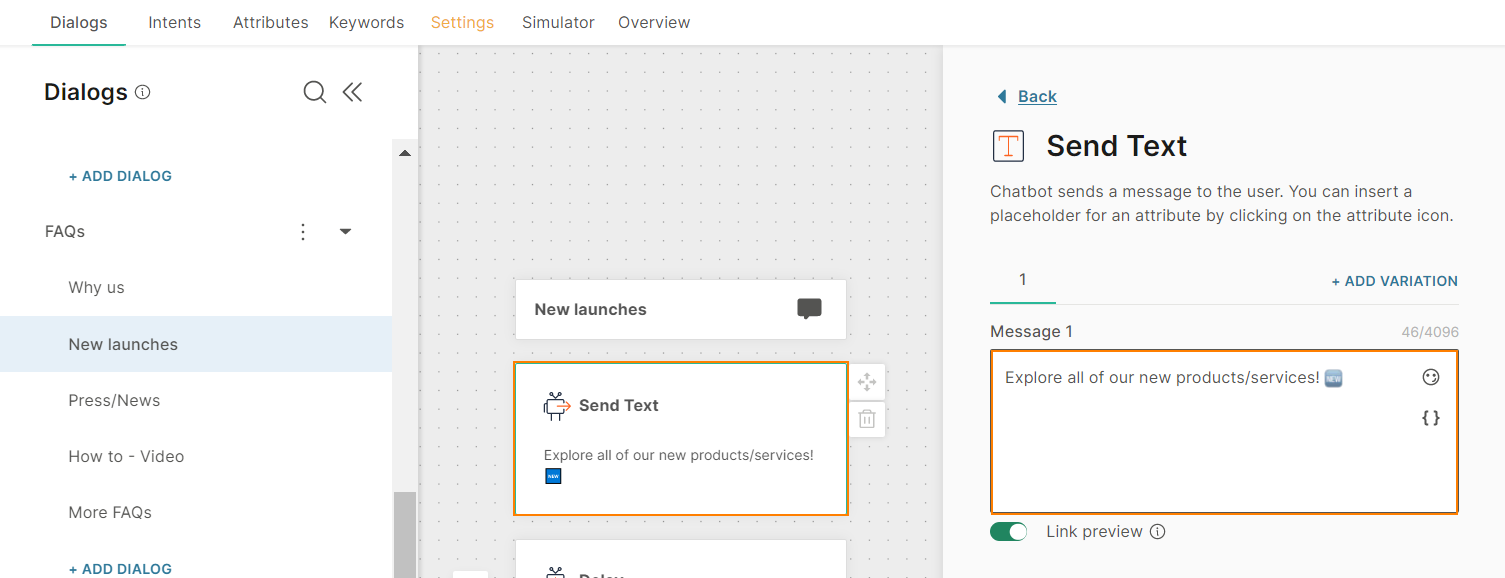The height and width of the screenshot is (578, 1505).
Task: Disable the Link preview toggle
Action: (x=1008, y=531)
